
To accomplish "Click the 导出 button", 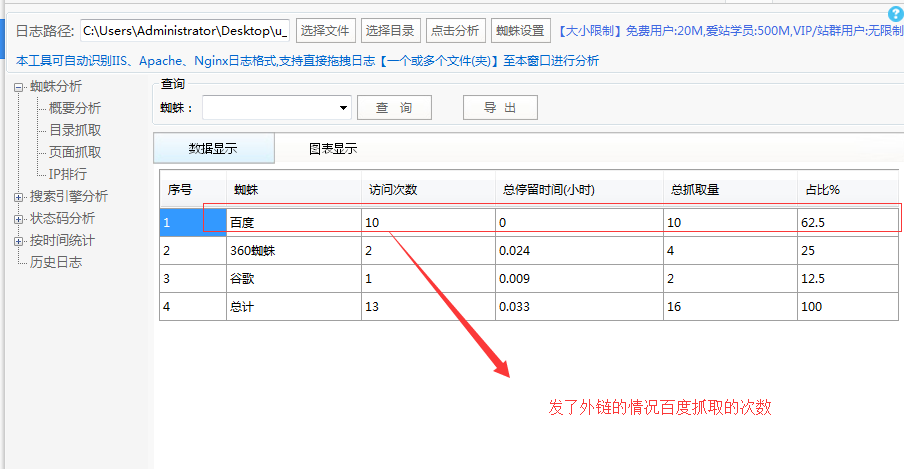I will click(500, 108).
